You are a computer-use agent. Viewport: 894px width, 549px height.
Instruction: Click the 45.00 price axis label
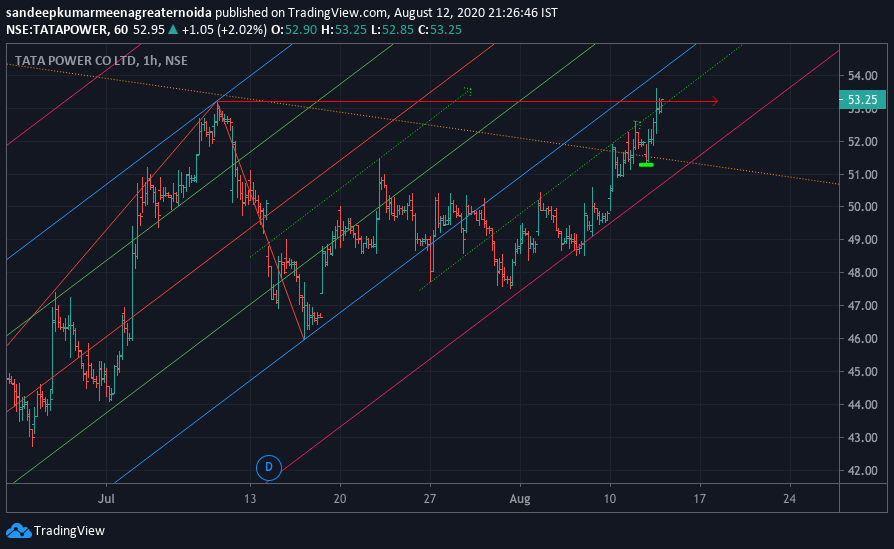pos(863,372)
